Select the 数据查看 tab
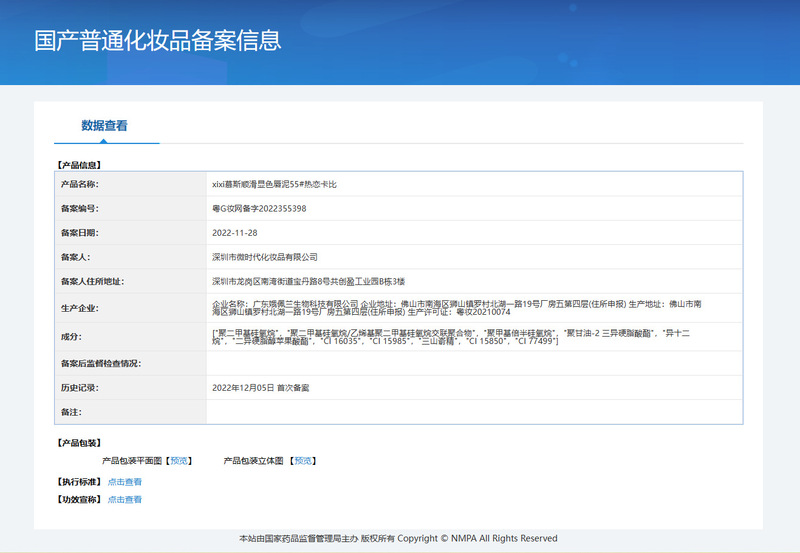The height and width of the screenshot is (553, 800). point(105,125)
